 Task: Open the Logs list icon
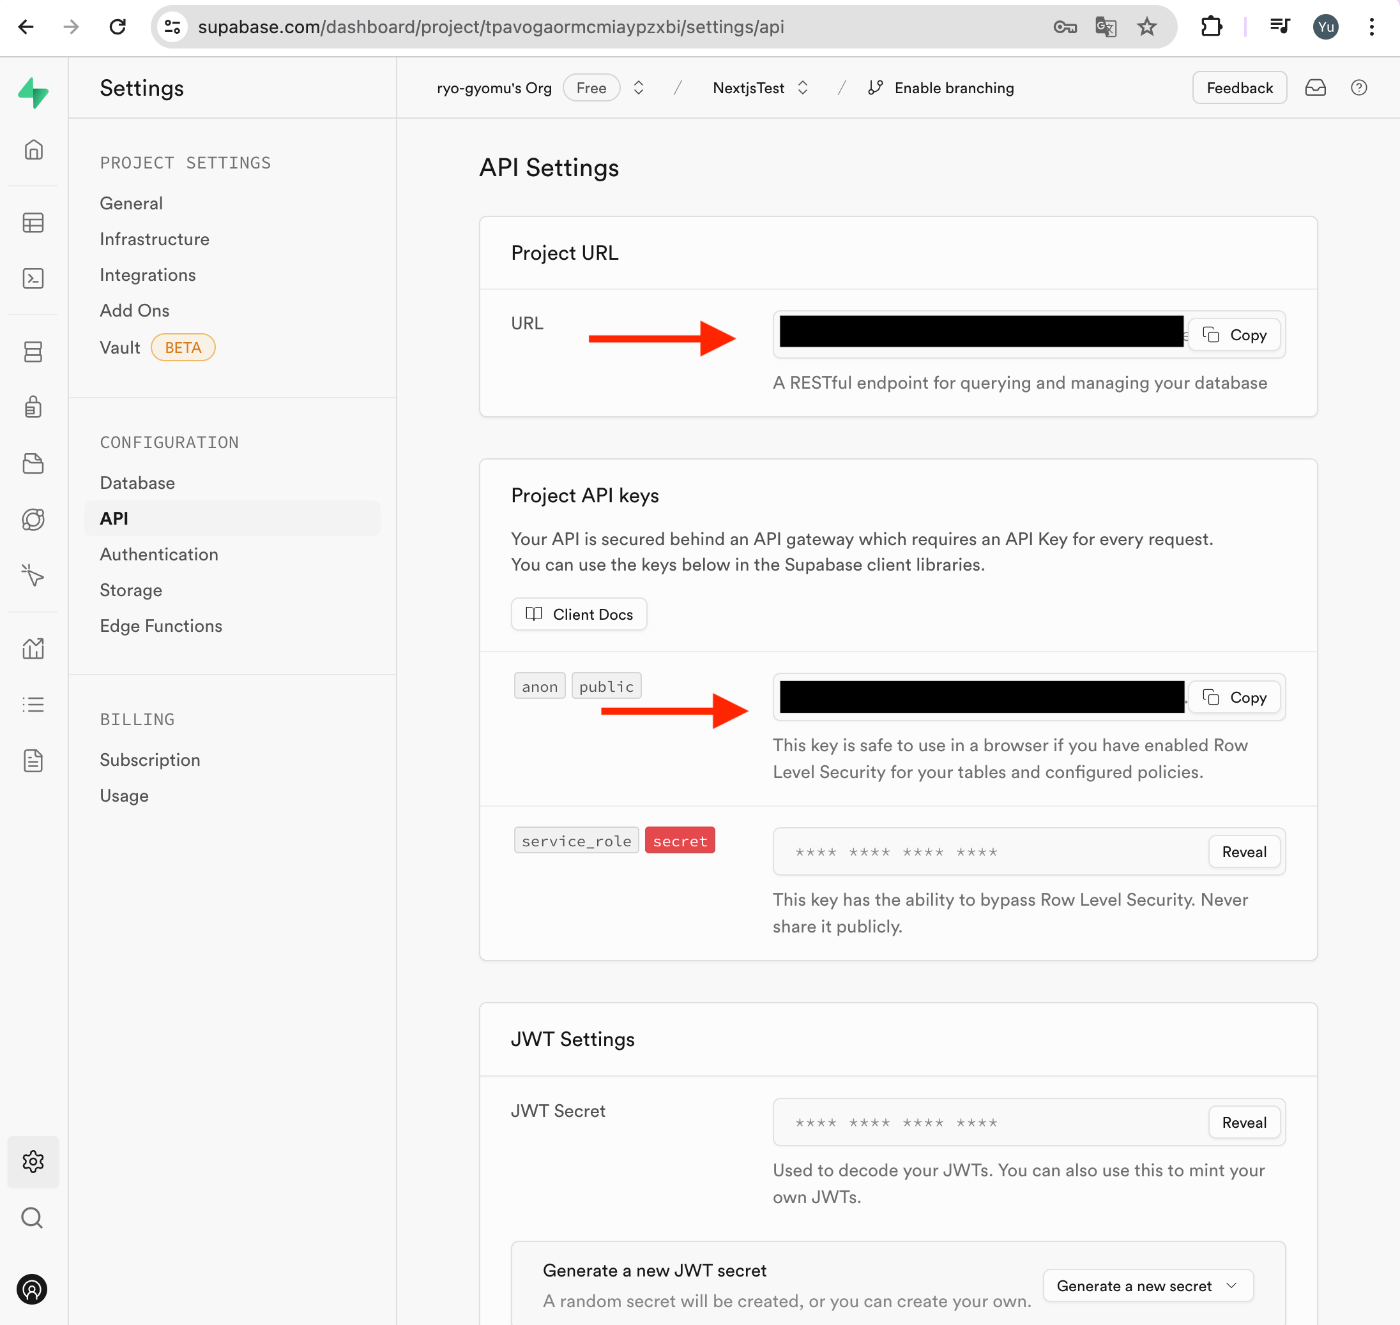(33, 704)
